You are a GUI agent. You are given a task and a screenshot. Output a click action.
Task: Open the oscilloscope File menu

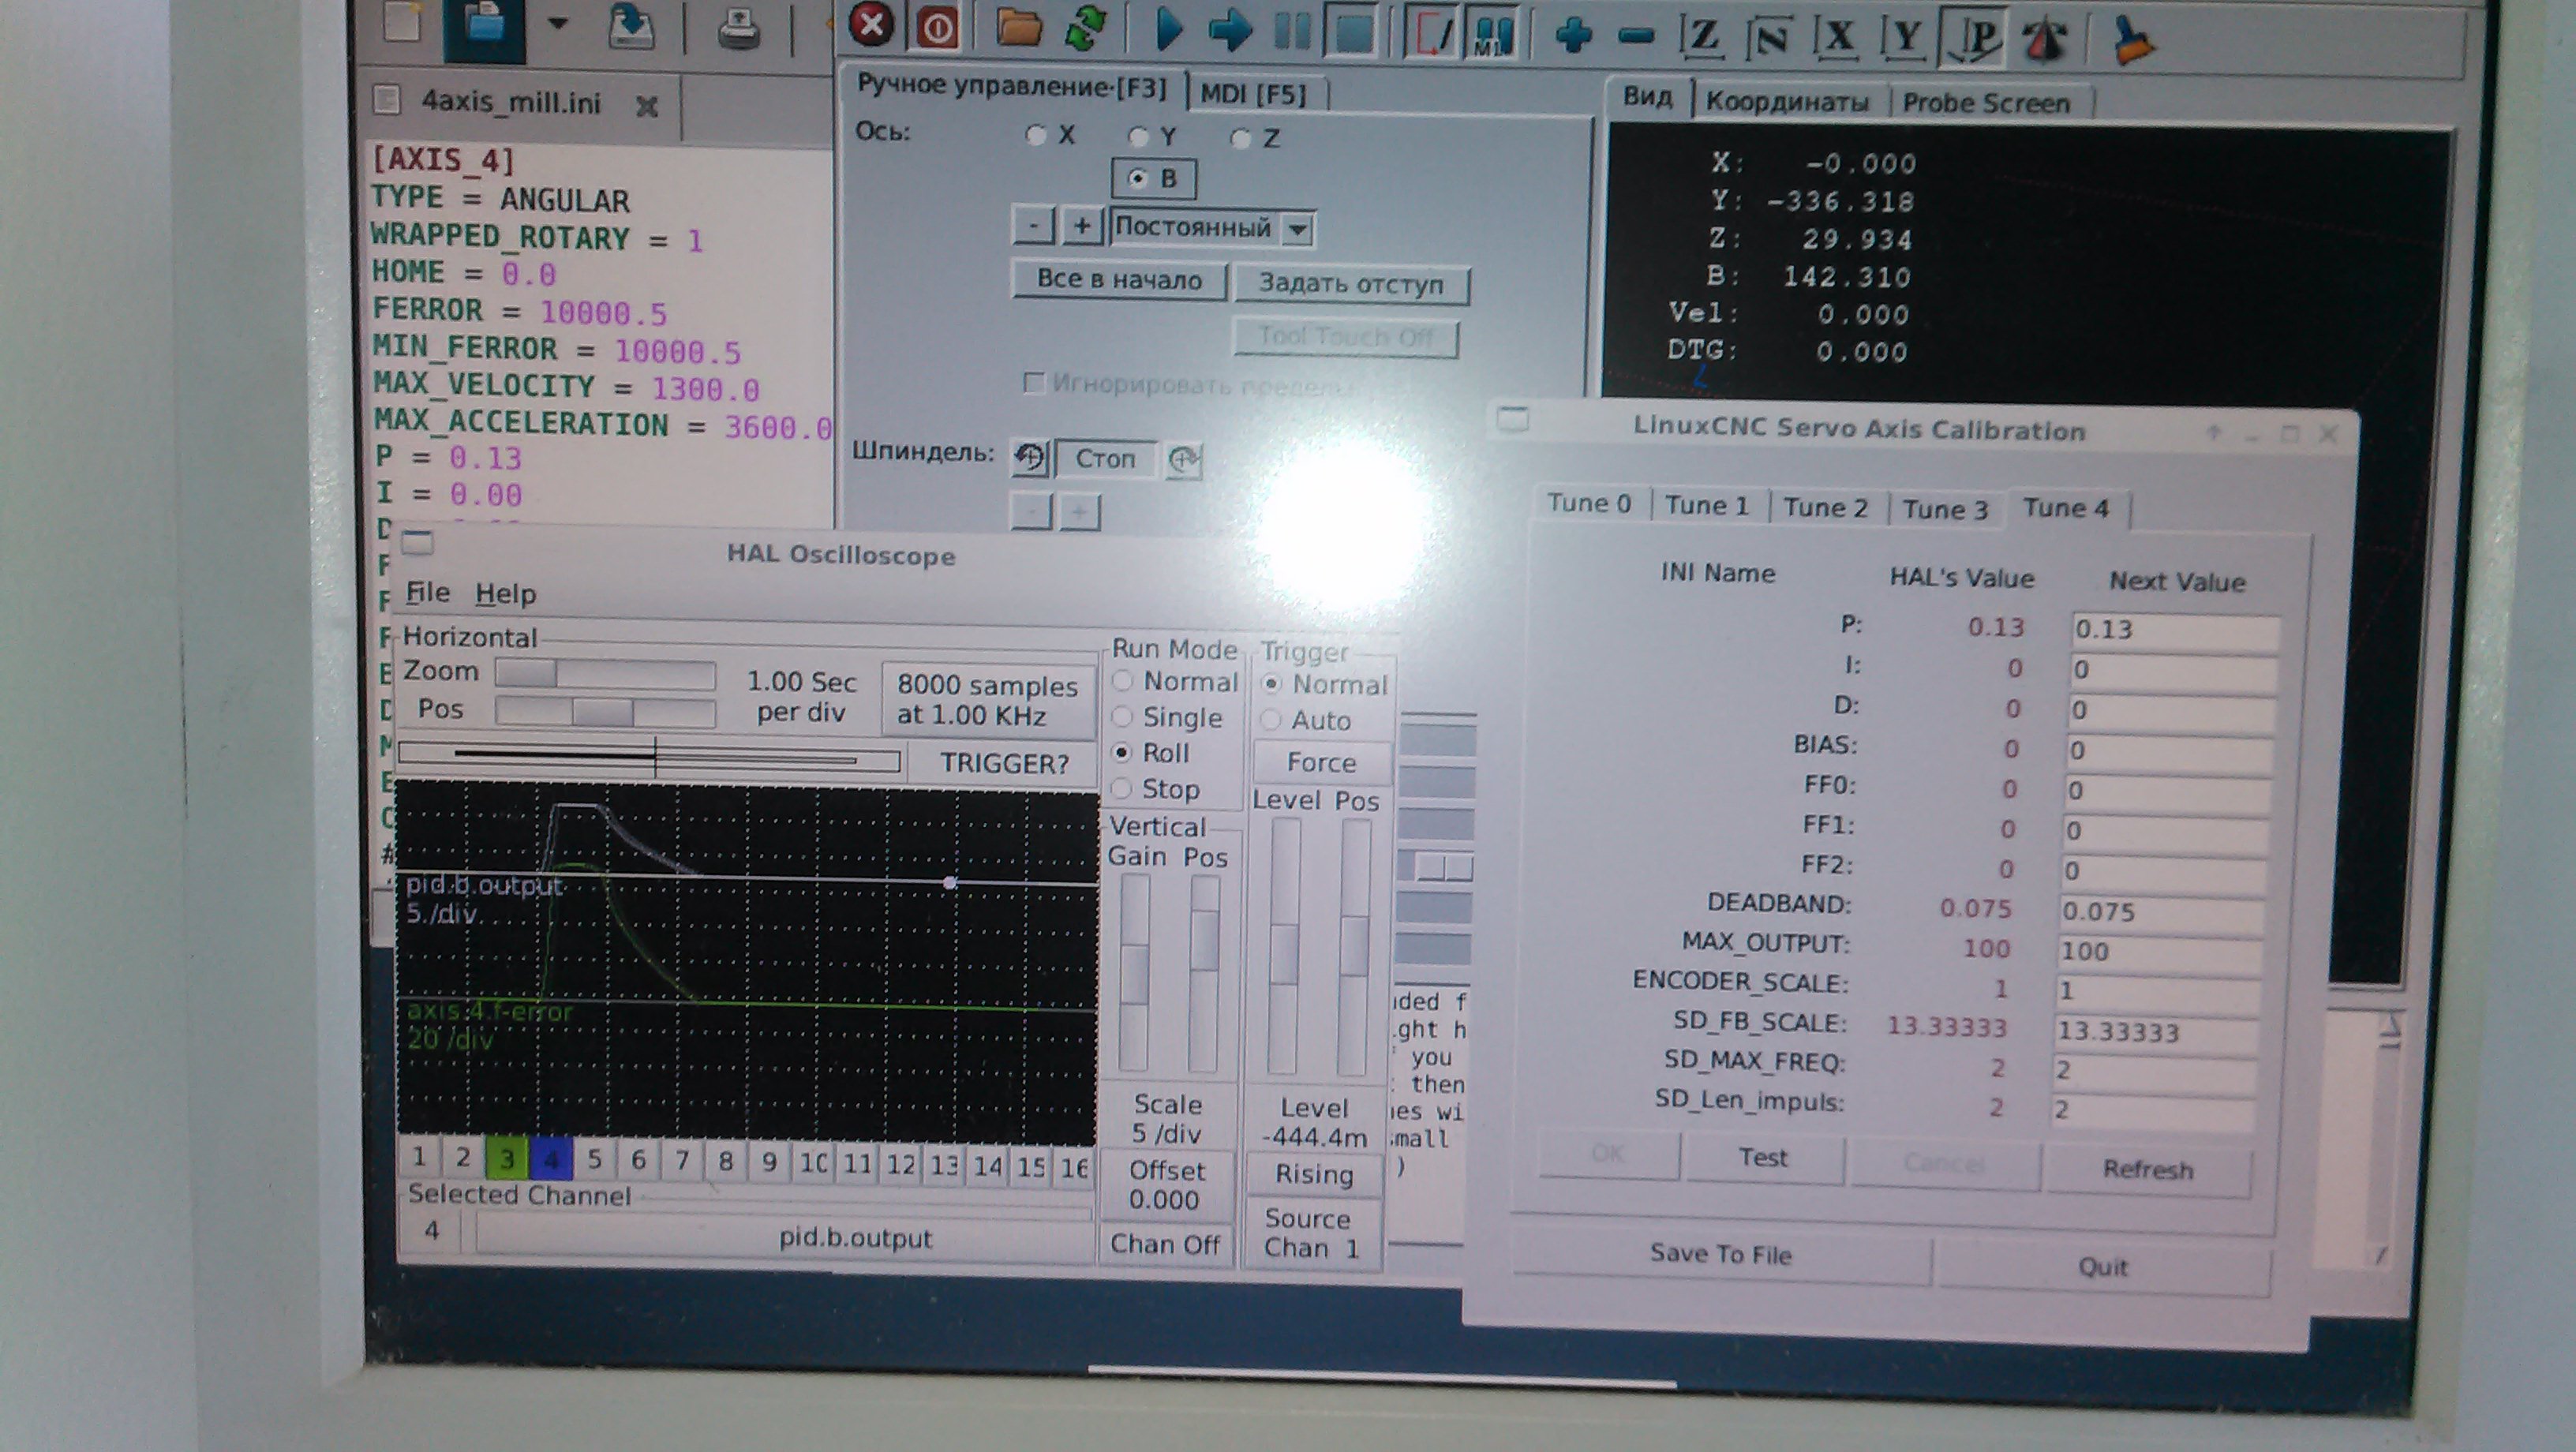point(427,593)
